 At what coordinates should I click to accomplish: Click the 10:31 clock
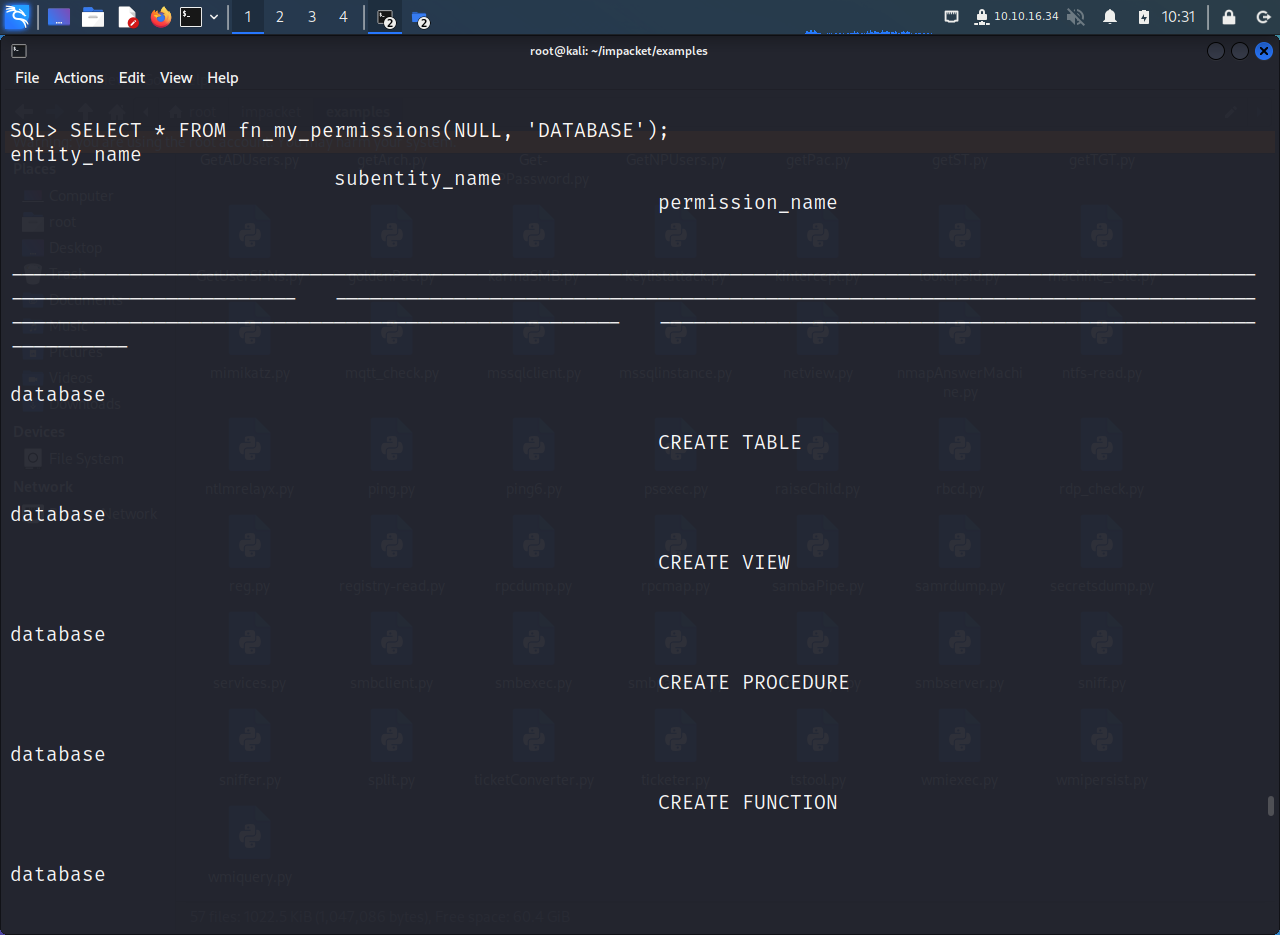click(x=1179, y=17)
